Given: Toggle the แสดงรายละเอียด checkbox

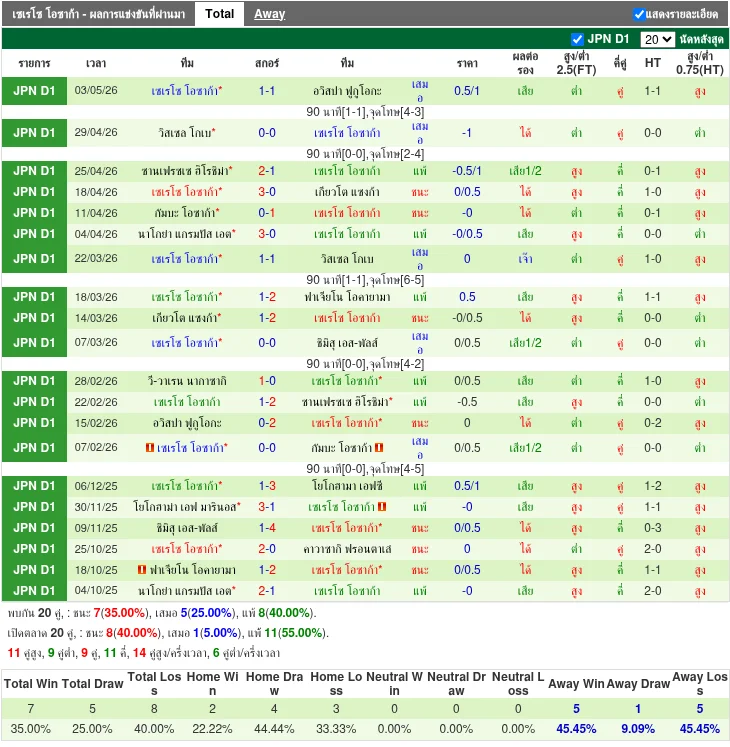Looking at the screenshot, I should pos(639,14).
